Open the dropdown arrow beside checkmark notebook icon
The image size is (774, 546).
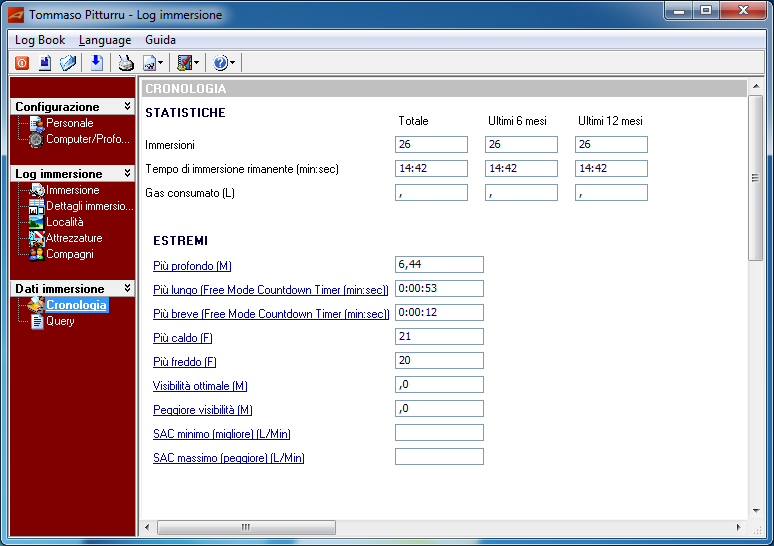coord(196,63)
